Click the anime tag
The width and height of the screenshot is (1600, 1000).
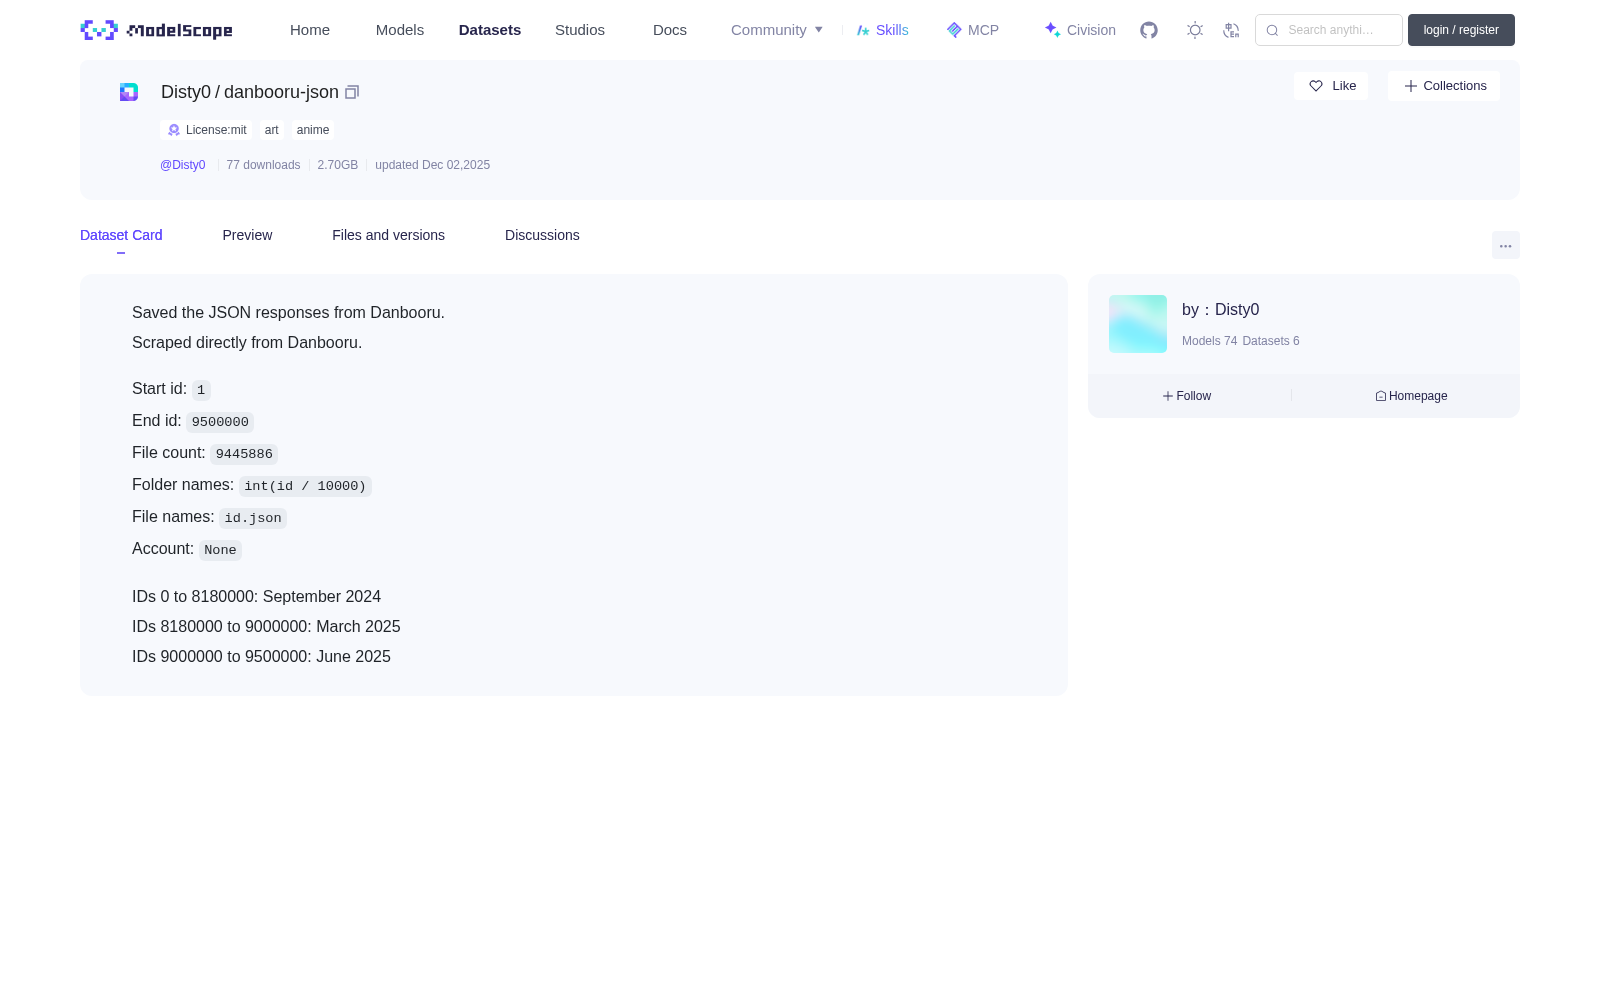pos(313,130)
